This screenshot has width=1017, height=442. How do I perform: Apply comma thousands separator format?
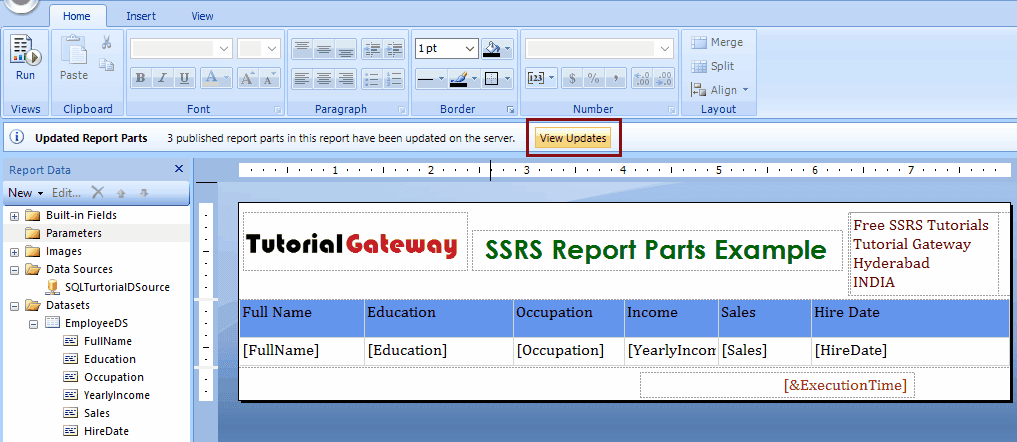(x=616, y=79)
